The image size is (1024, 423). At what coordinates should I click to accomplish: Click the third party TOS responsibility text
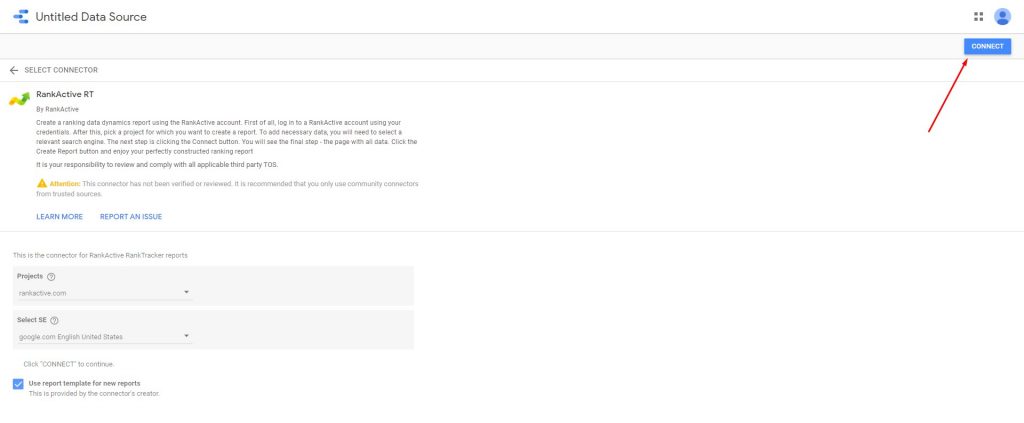[157, 164]
